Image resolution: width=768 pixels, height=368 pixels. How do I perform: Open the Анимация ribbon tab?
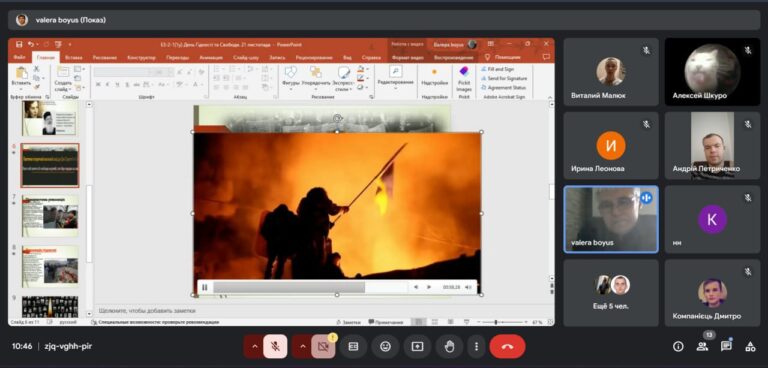211,57
